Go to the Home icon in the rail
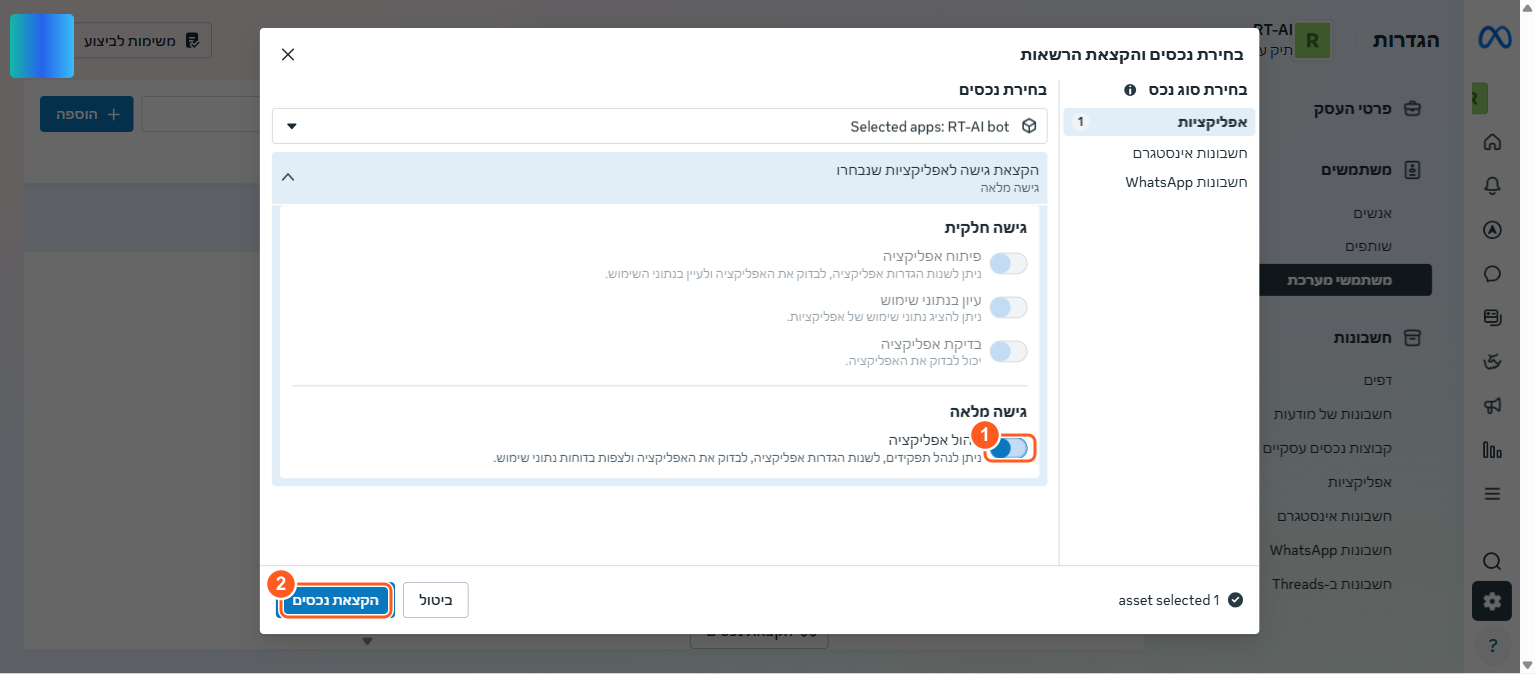 (1493, 142)
